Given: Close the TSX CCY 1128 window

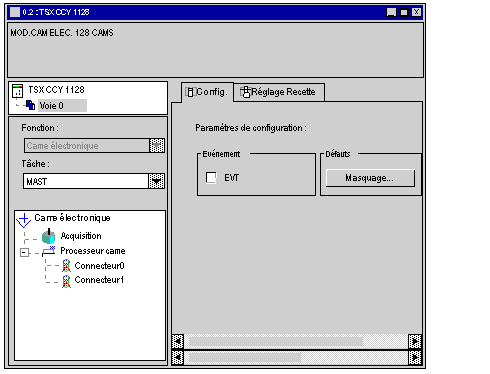Looking at the screenshot, I should (416, 12).
